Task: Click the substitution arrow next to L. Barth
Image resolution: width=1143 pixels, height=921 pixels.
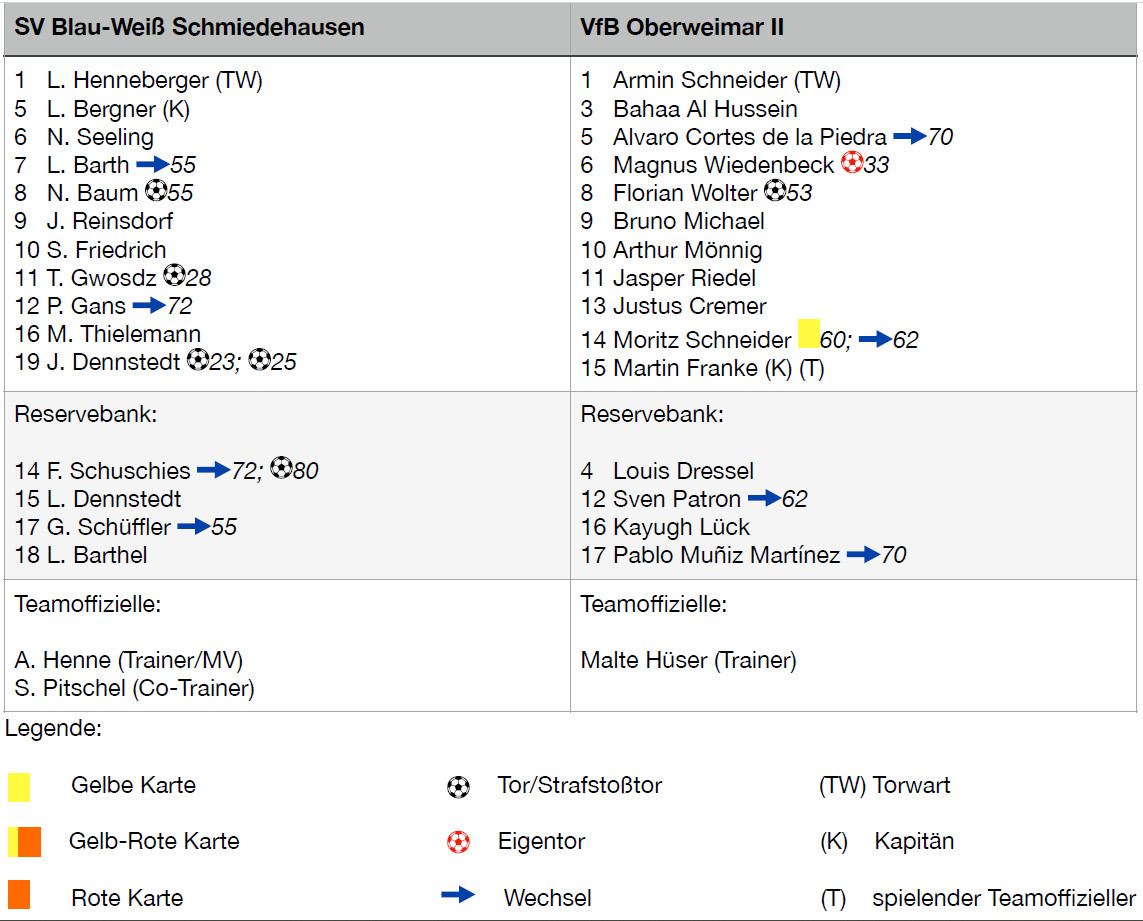Action: click(x=152, y=164)
